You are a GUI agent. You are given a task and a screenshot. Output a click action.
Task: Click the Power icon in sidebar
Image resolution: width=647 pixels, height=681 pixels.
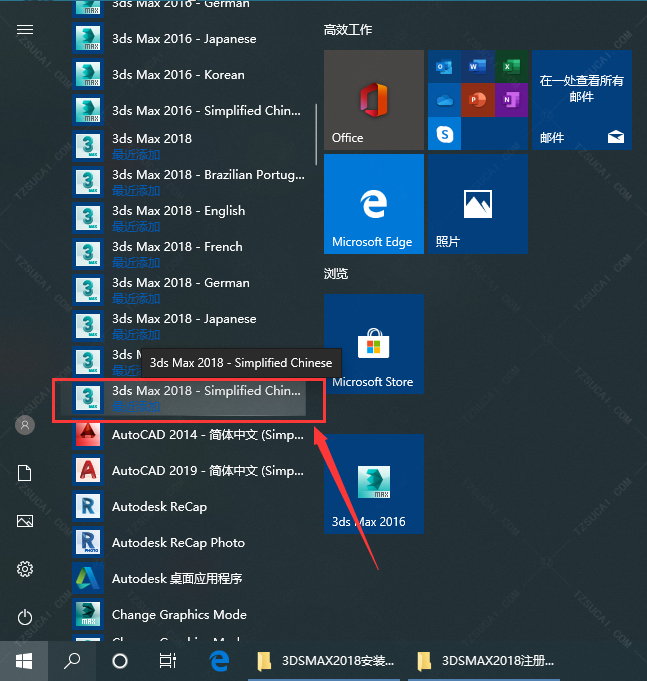[x=25, y=617]
